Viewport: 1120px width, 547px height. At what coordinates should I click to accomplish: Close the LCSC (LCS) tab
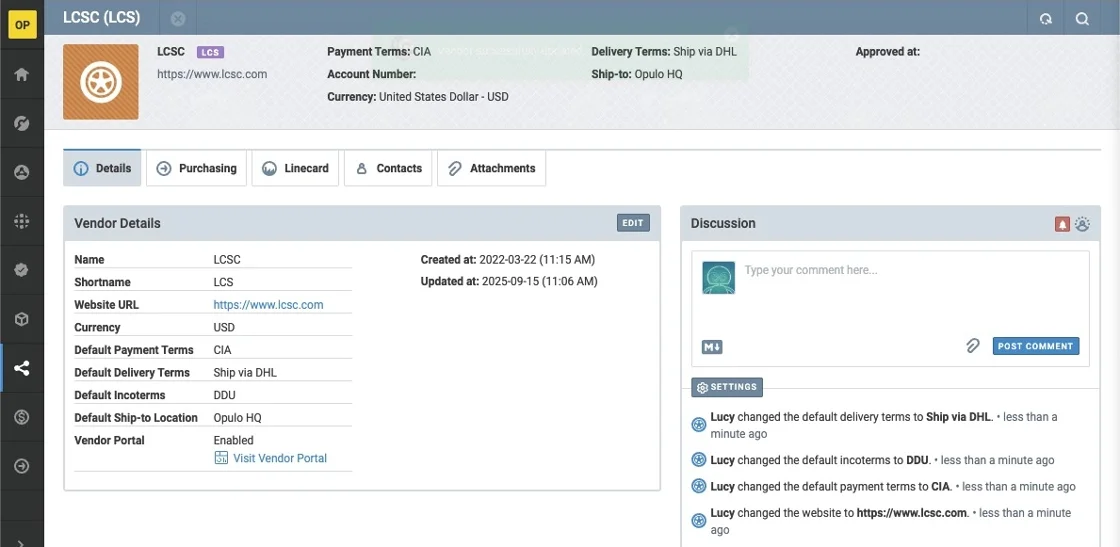point(178,19)
